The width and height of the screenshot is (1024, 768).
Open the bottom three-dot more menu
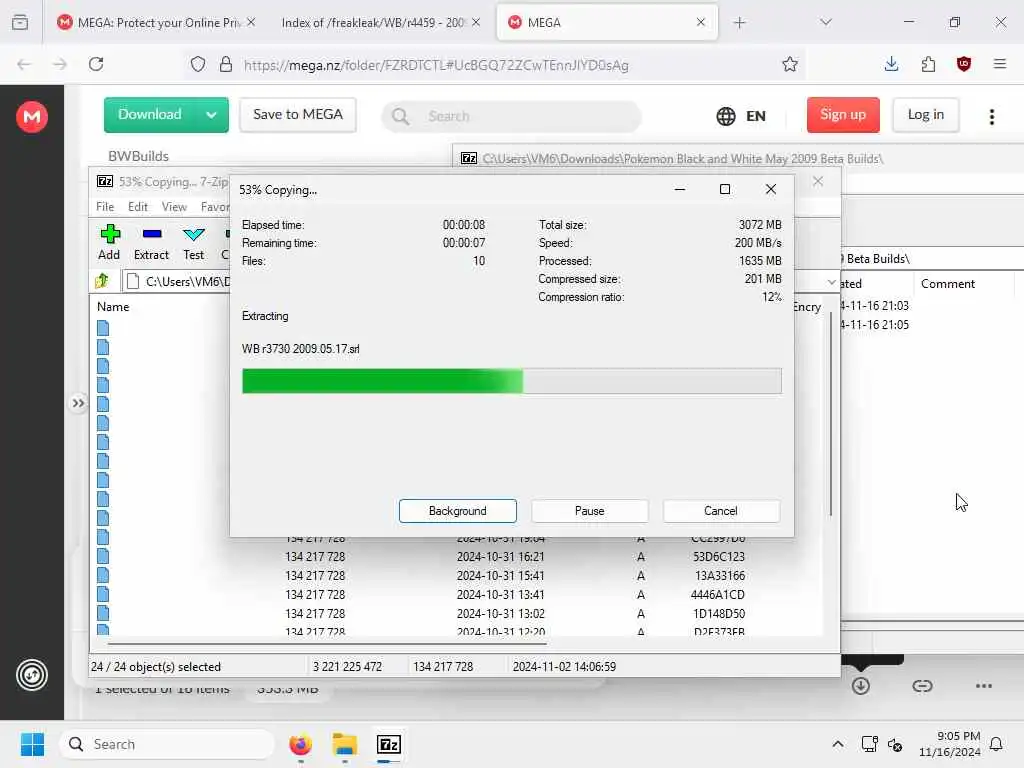(984, 686)
